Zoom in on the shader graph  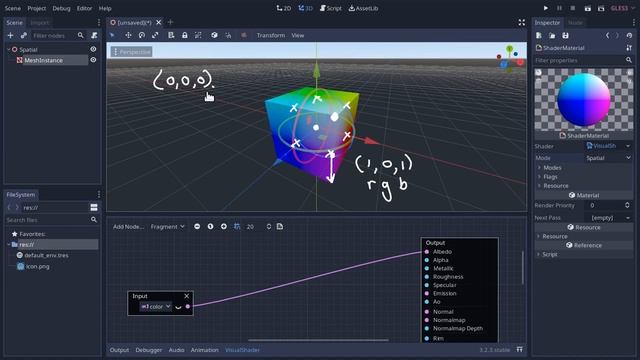tap(224, 227)
